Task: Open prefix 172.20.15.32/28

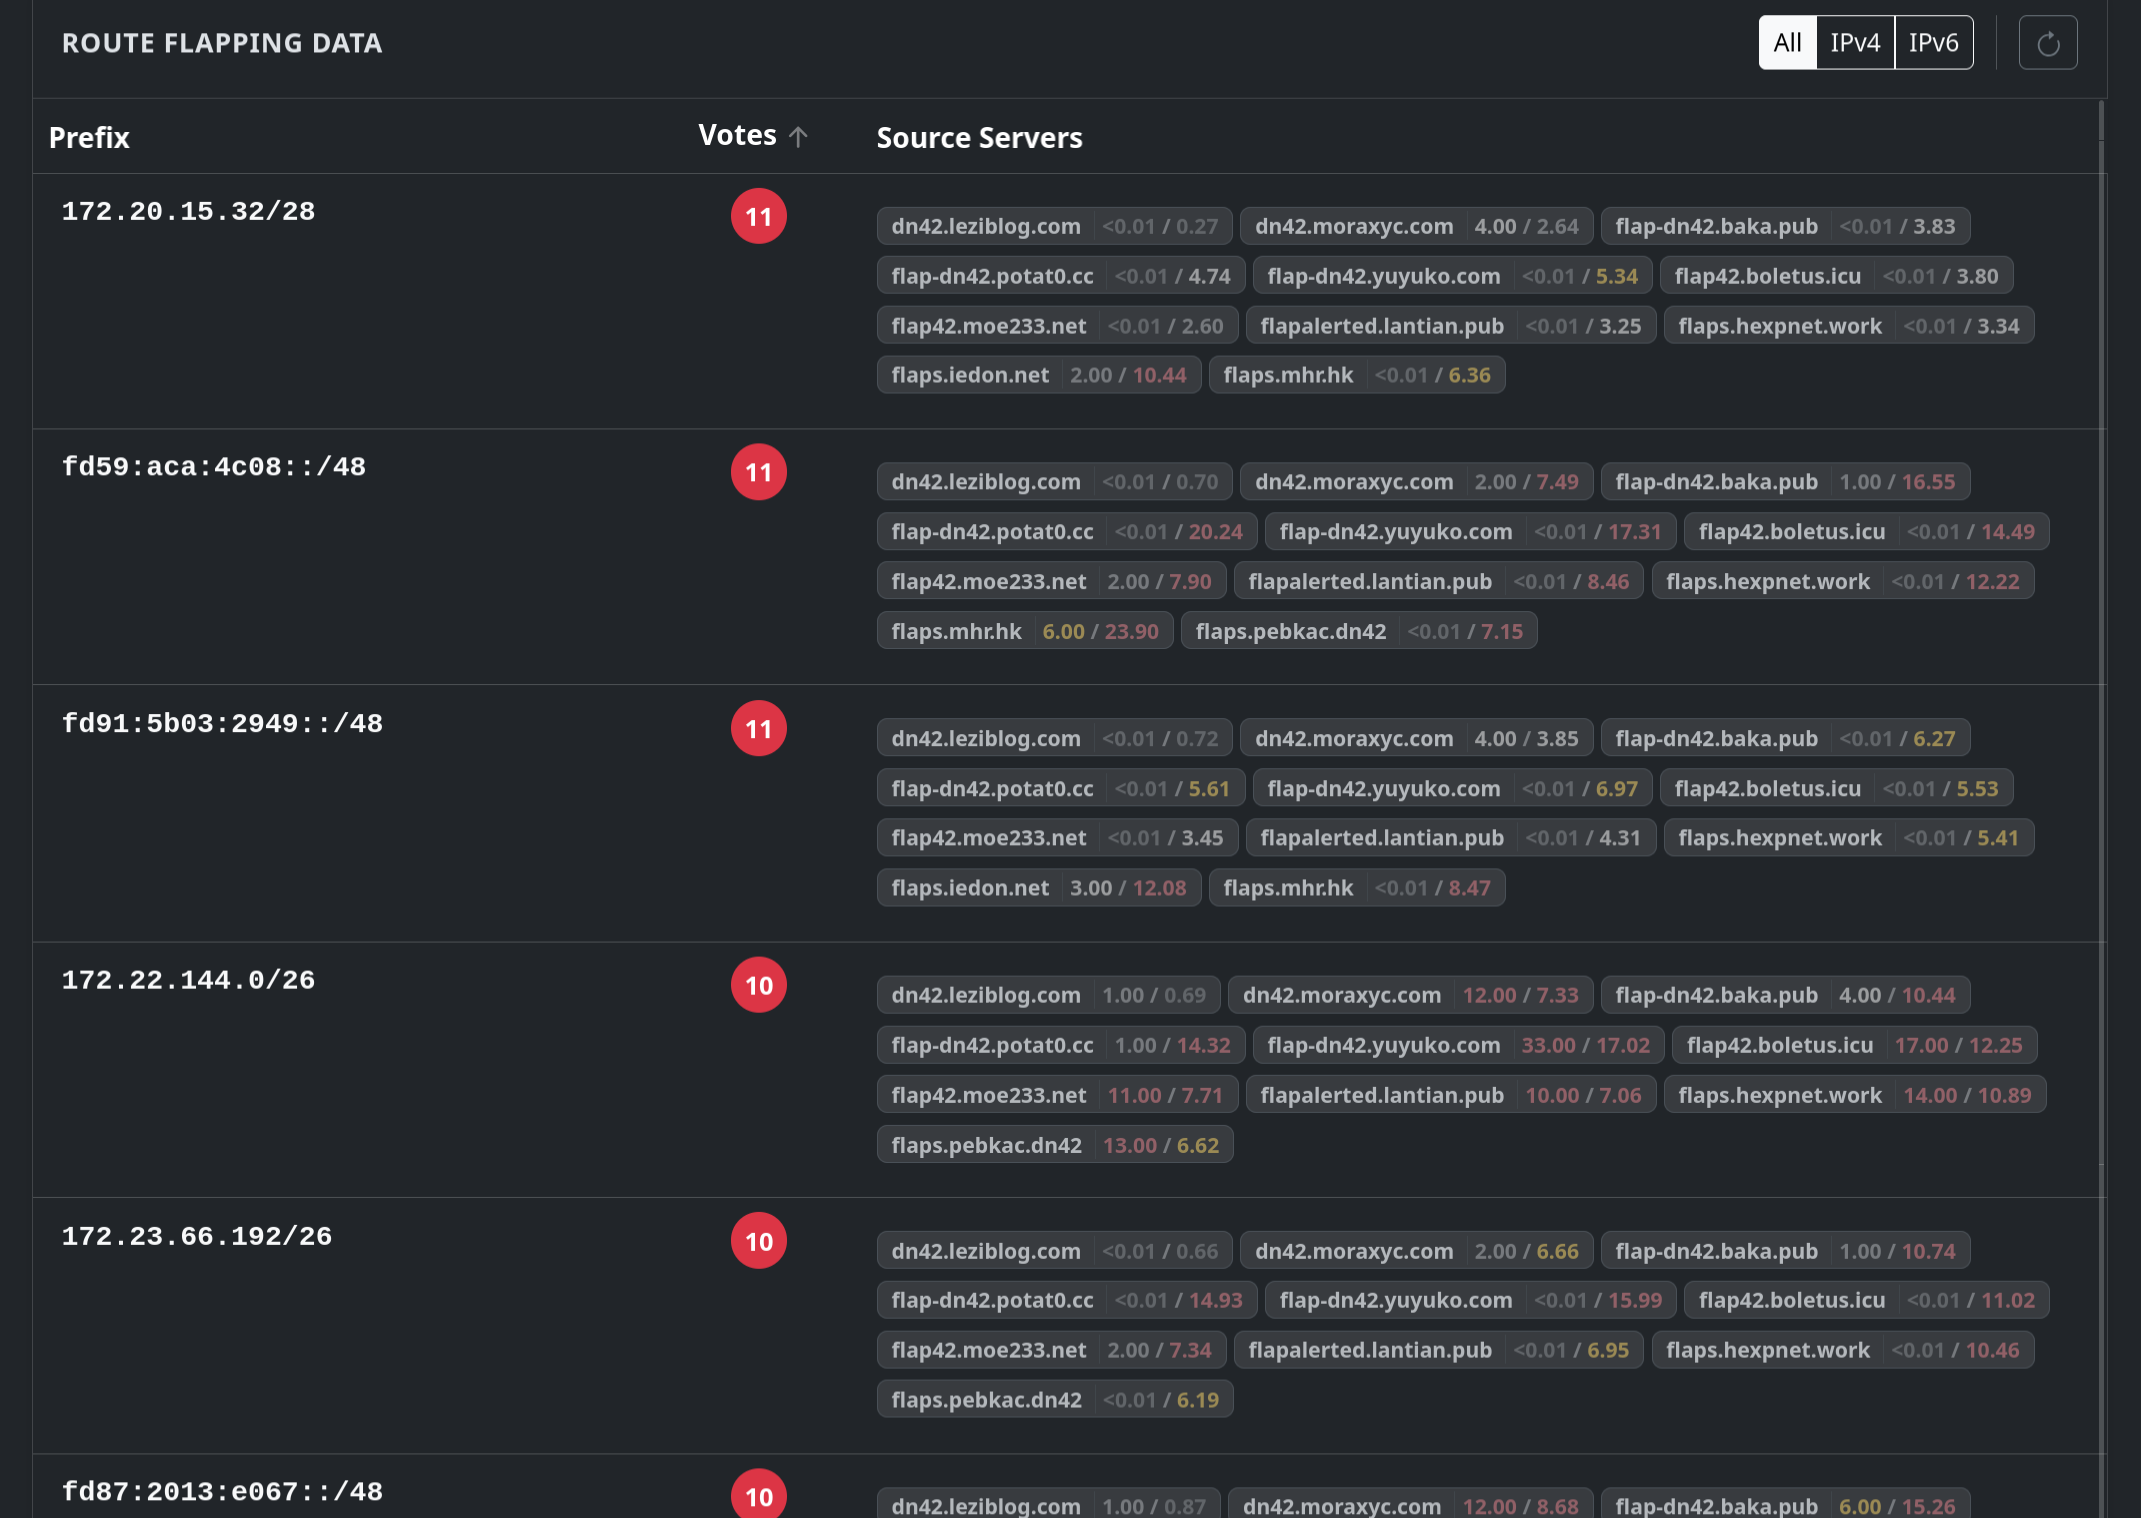Action: [188, 212]
